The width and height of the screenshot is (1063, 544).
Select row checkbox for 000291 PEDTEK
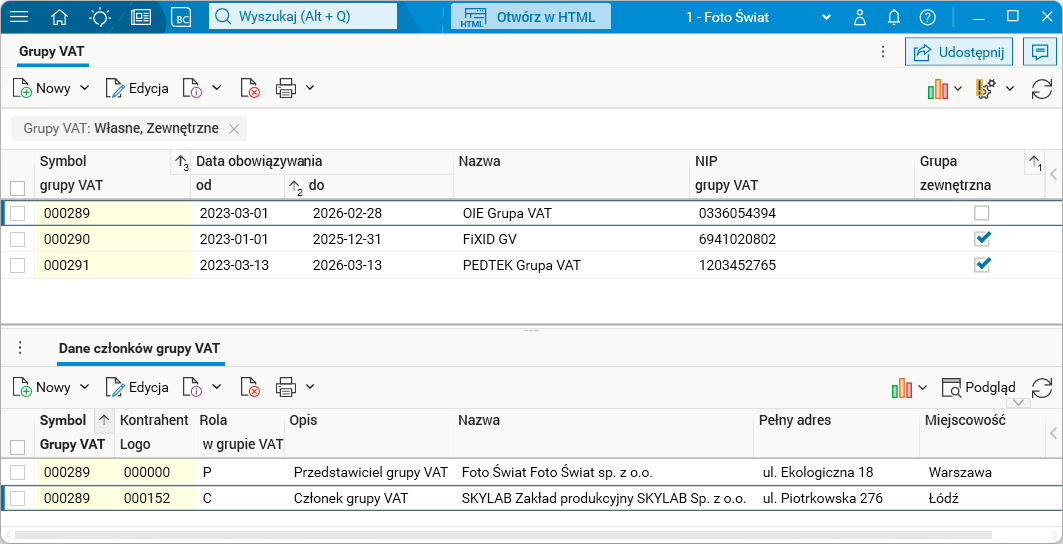pos(17,265)
